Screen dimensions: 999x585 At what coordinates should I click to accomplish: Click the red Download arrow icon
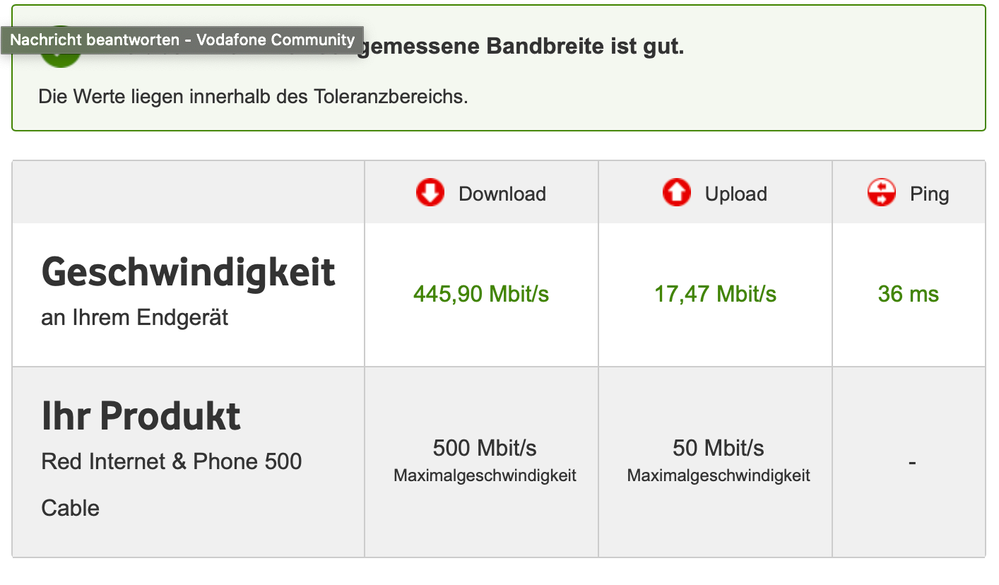pos(430,193)
